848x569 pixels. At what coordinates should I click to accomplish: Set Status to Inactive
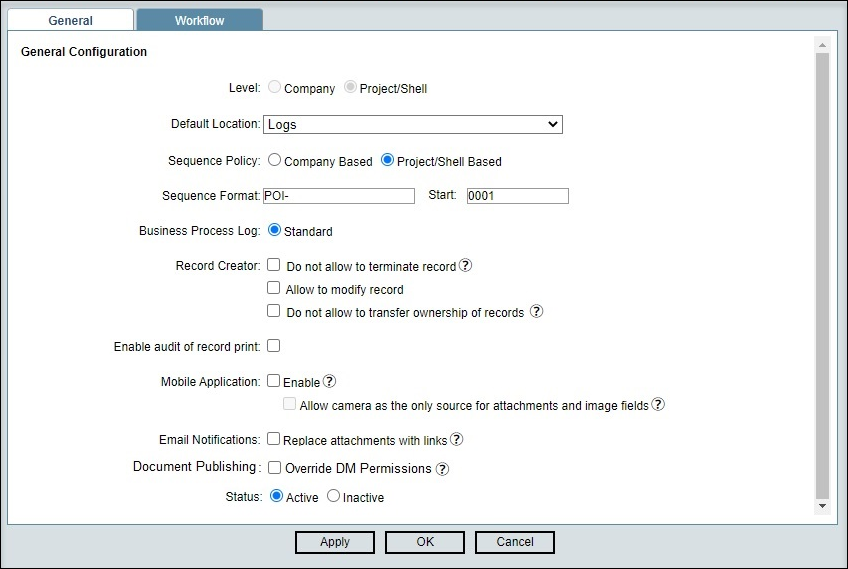tap(334, 495)
